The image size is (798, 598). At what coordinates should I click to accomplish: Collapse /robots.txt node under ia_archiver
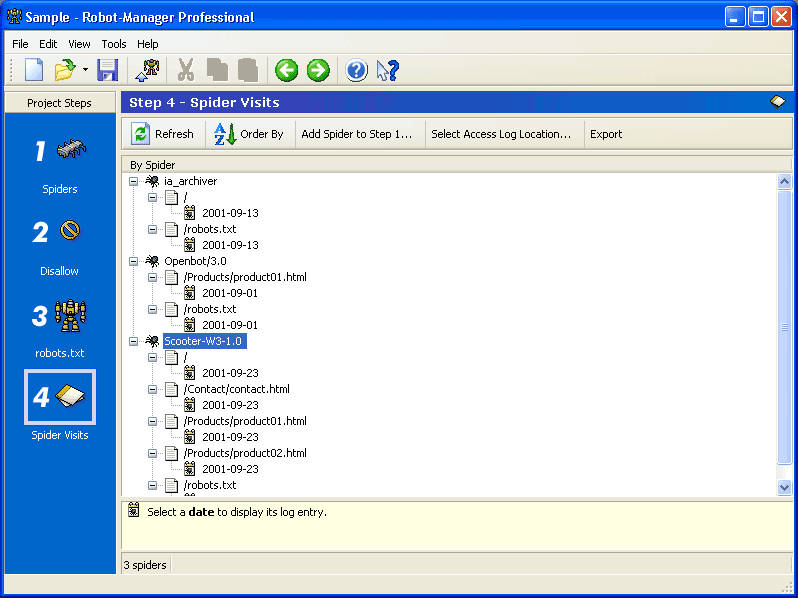[x=152, y=229]
